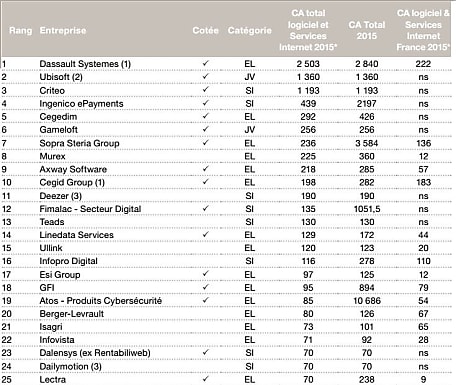Click the Ubisoft row Cotée checkmark
The height and width of the screenshot is (385, 456).
point(206,76)
